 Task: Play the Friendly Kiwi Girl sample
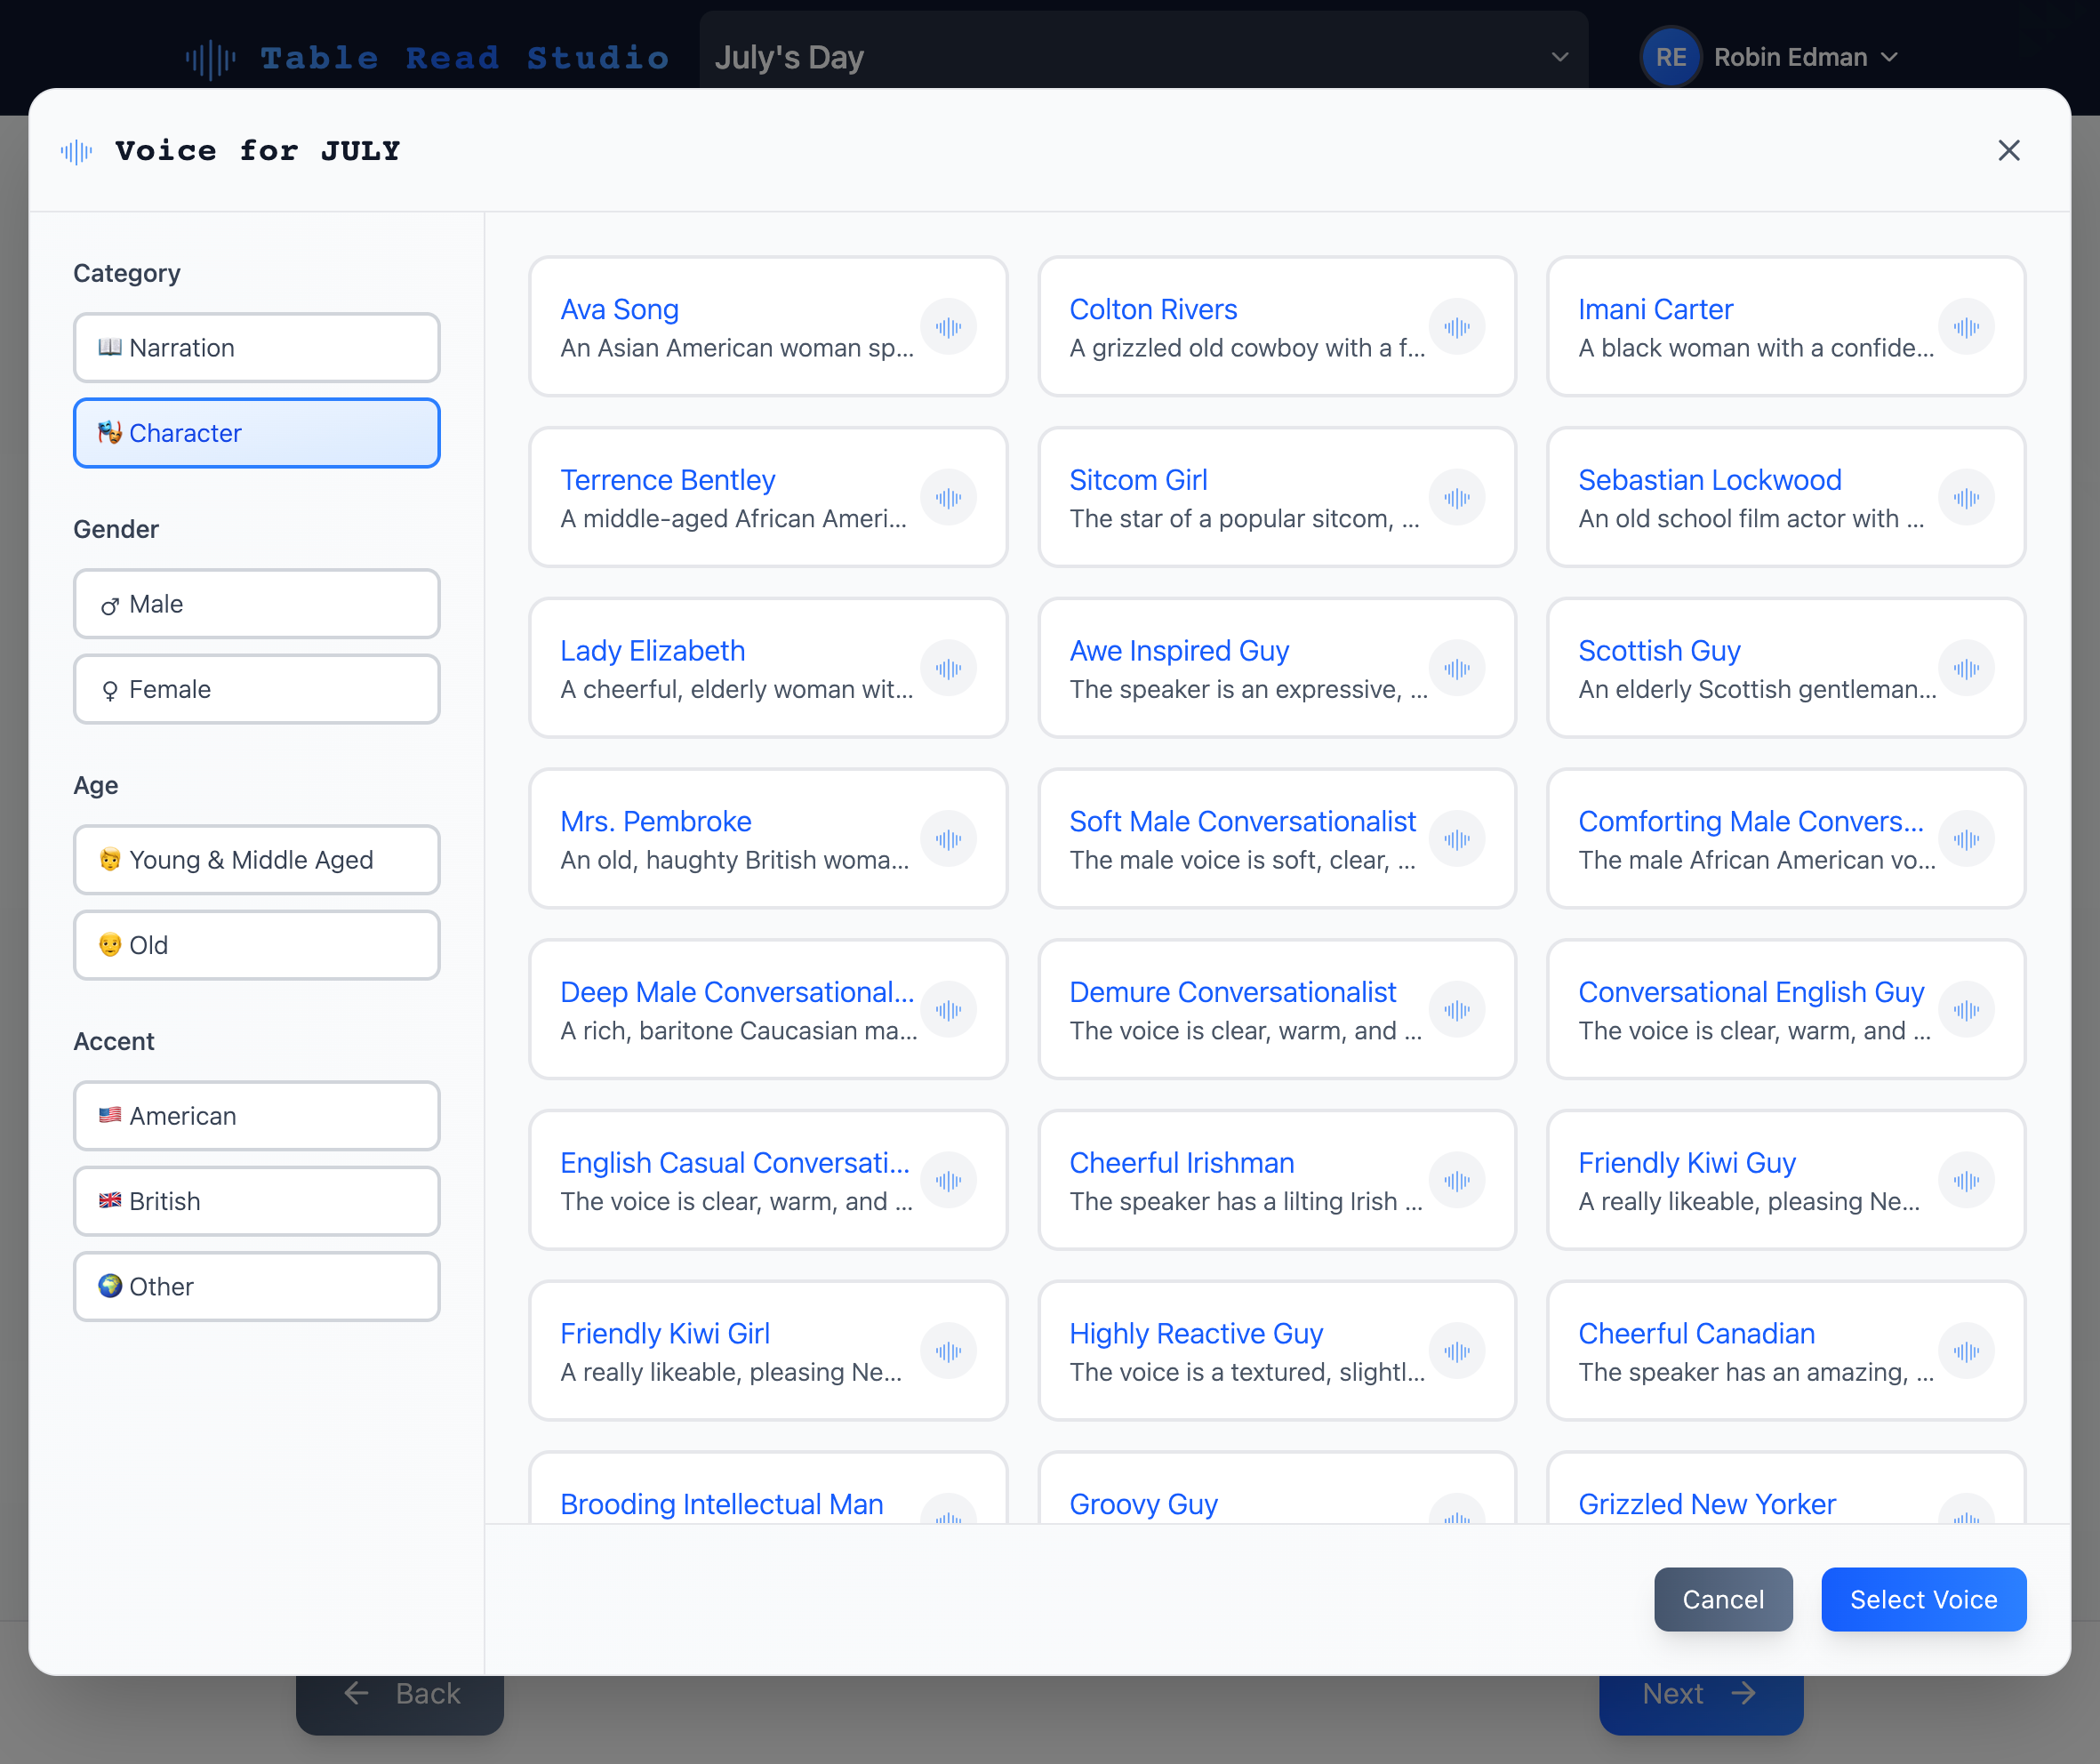[948, 1350]
